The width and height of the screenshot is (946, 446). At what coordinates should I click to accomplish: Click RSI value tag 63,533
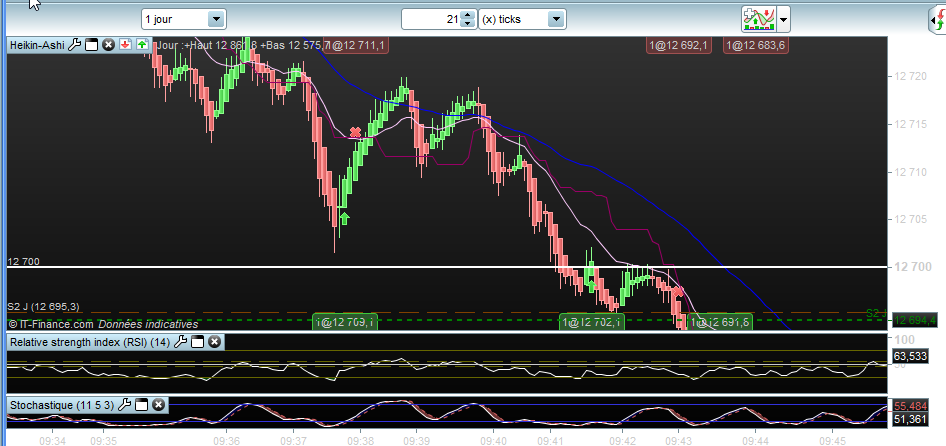910,356
